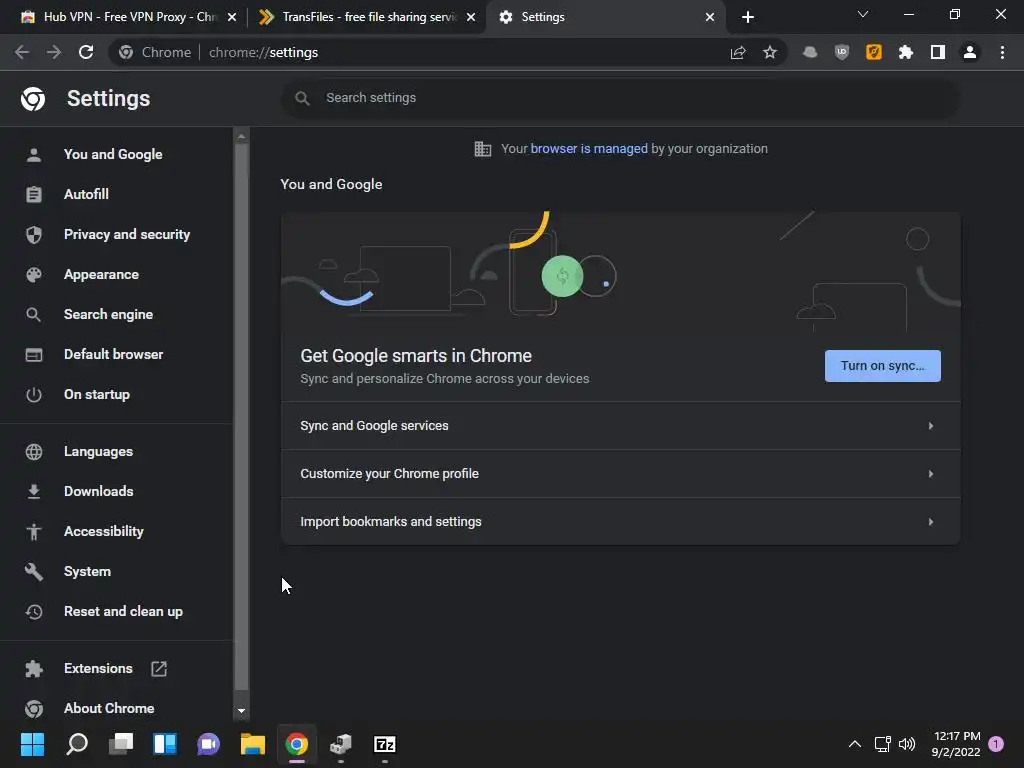
Task: Show hidden system tray icons
Action: [854, 744]
